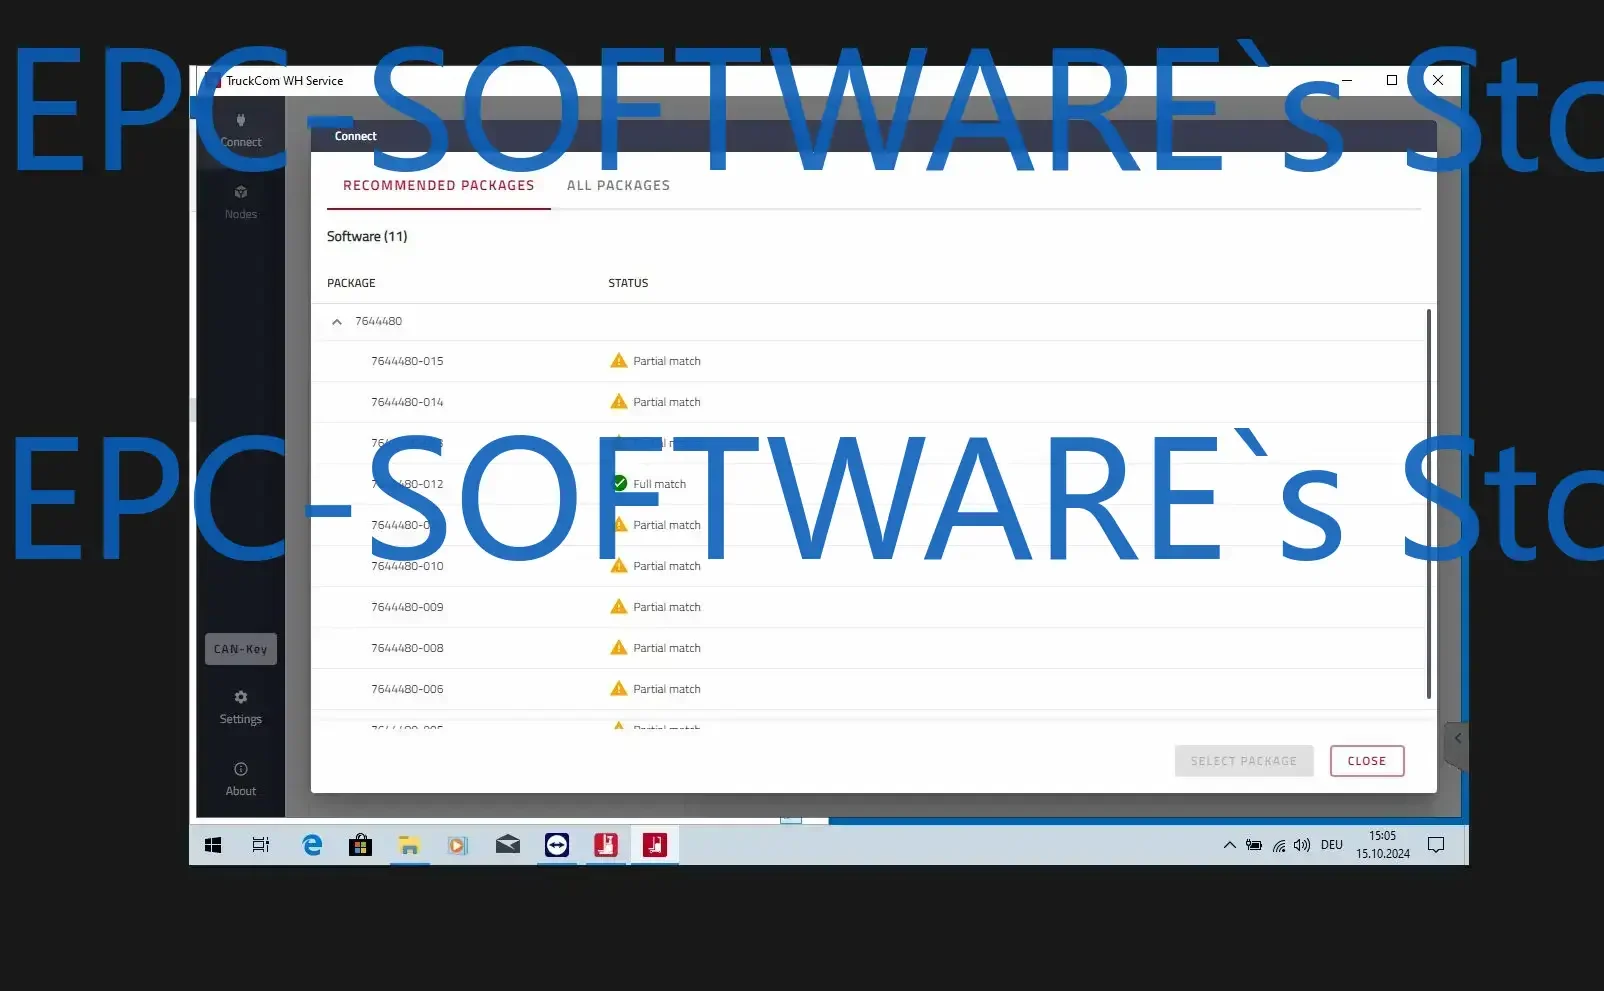Click the Close button in the dialog

(x=1367, y=761)
